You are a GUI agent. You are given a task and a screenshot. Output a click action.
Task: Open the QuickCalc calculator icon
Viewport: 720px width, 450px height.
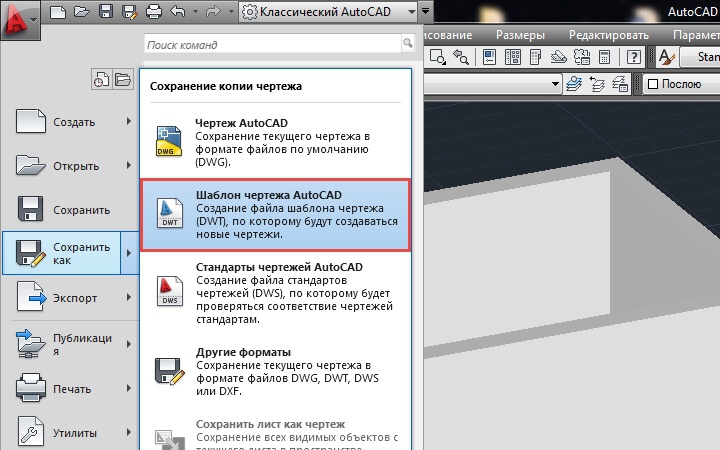[604, 57]
